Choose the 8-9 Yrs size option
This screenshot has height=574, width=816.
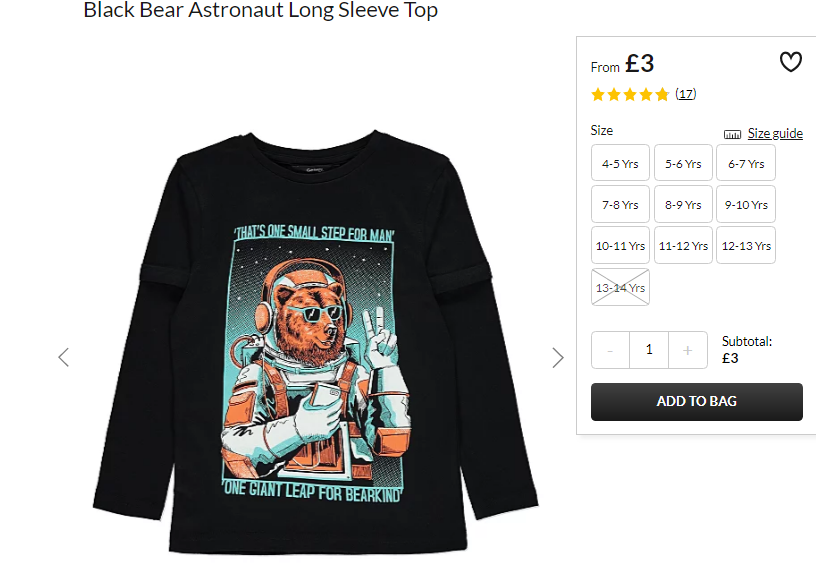[683, 204]
